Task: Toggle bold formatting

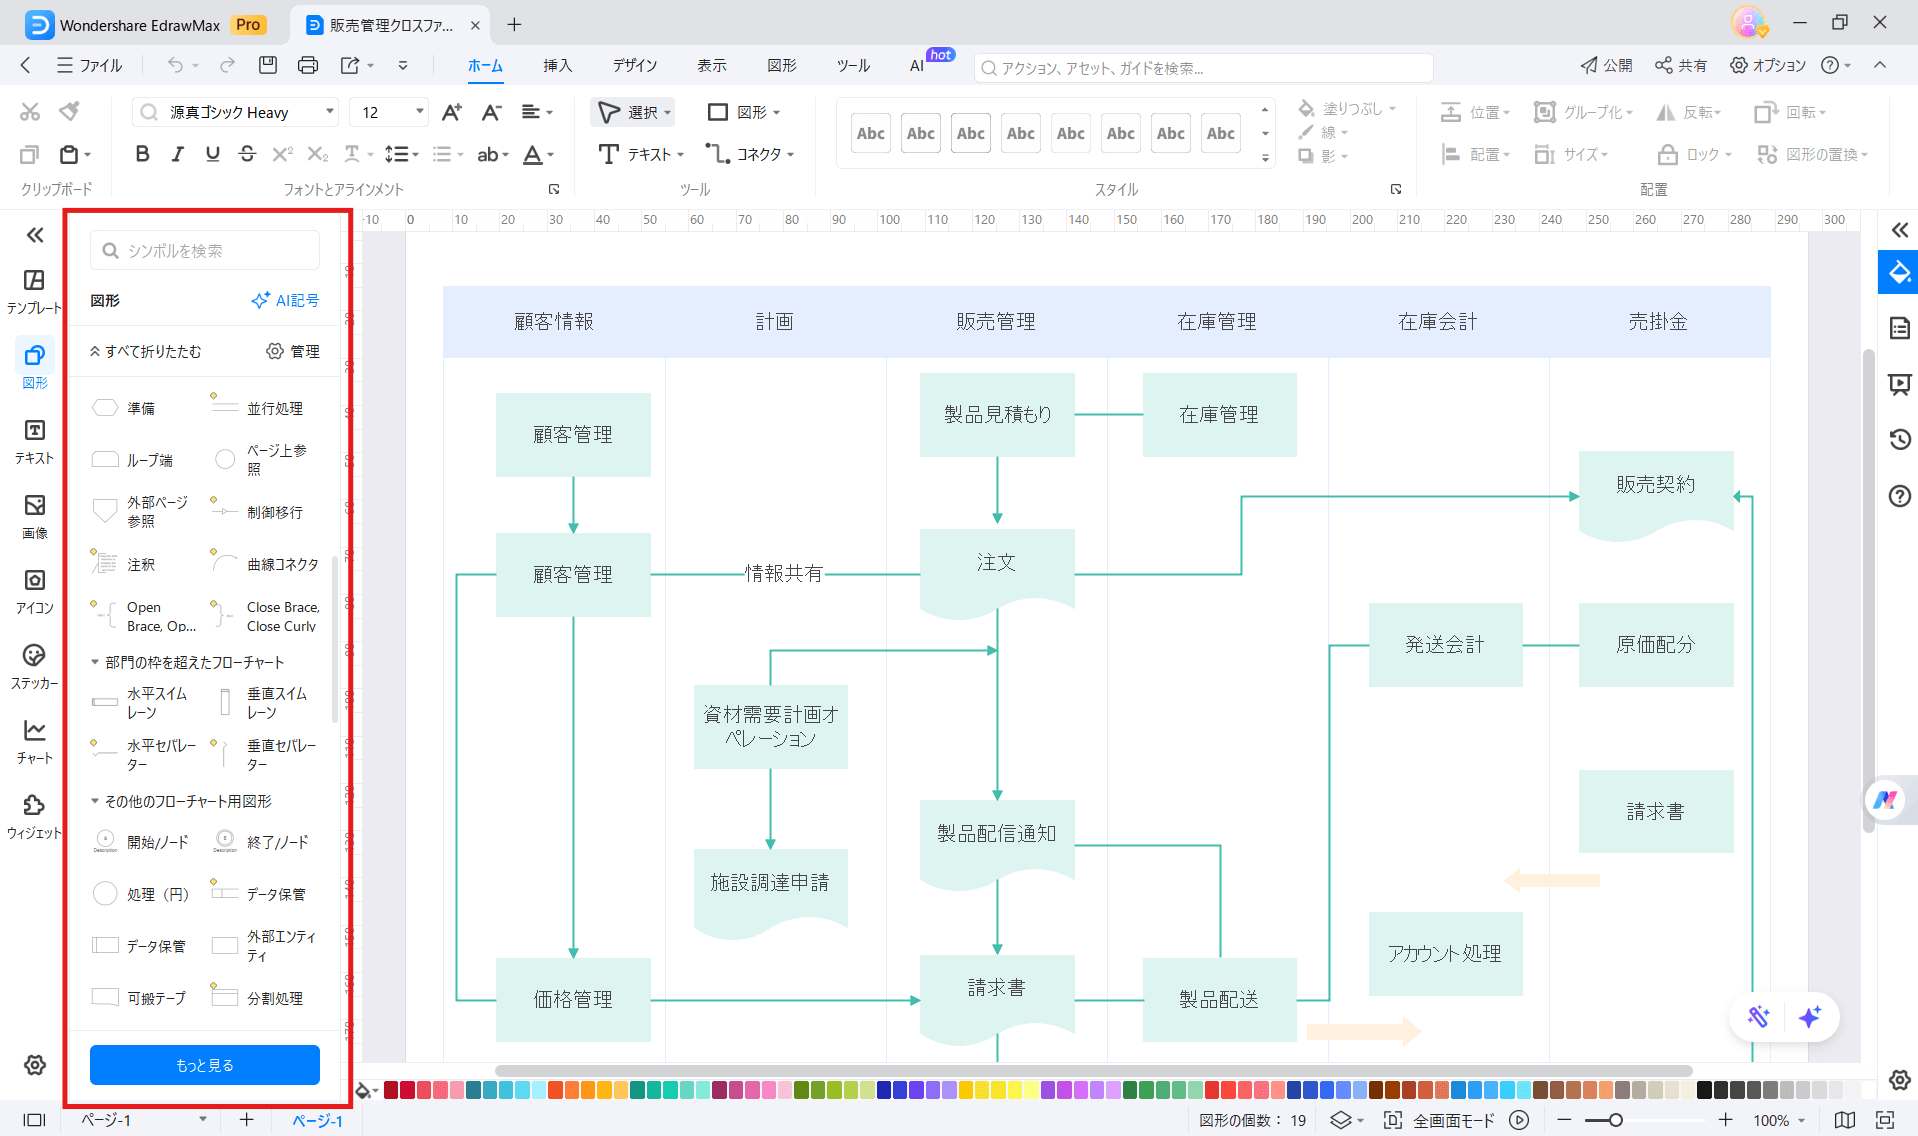Action: [x=142, y=154]
